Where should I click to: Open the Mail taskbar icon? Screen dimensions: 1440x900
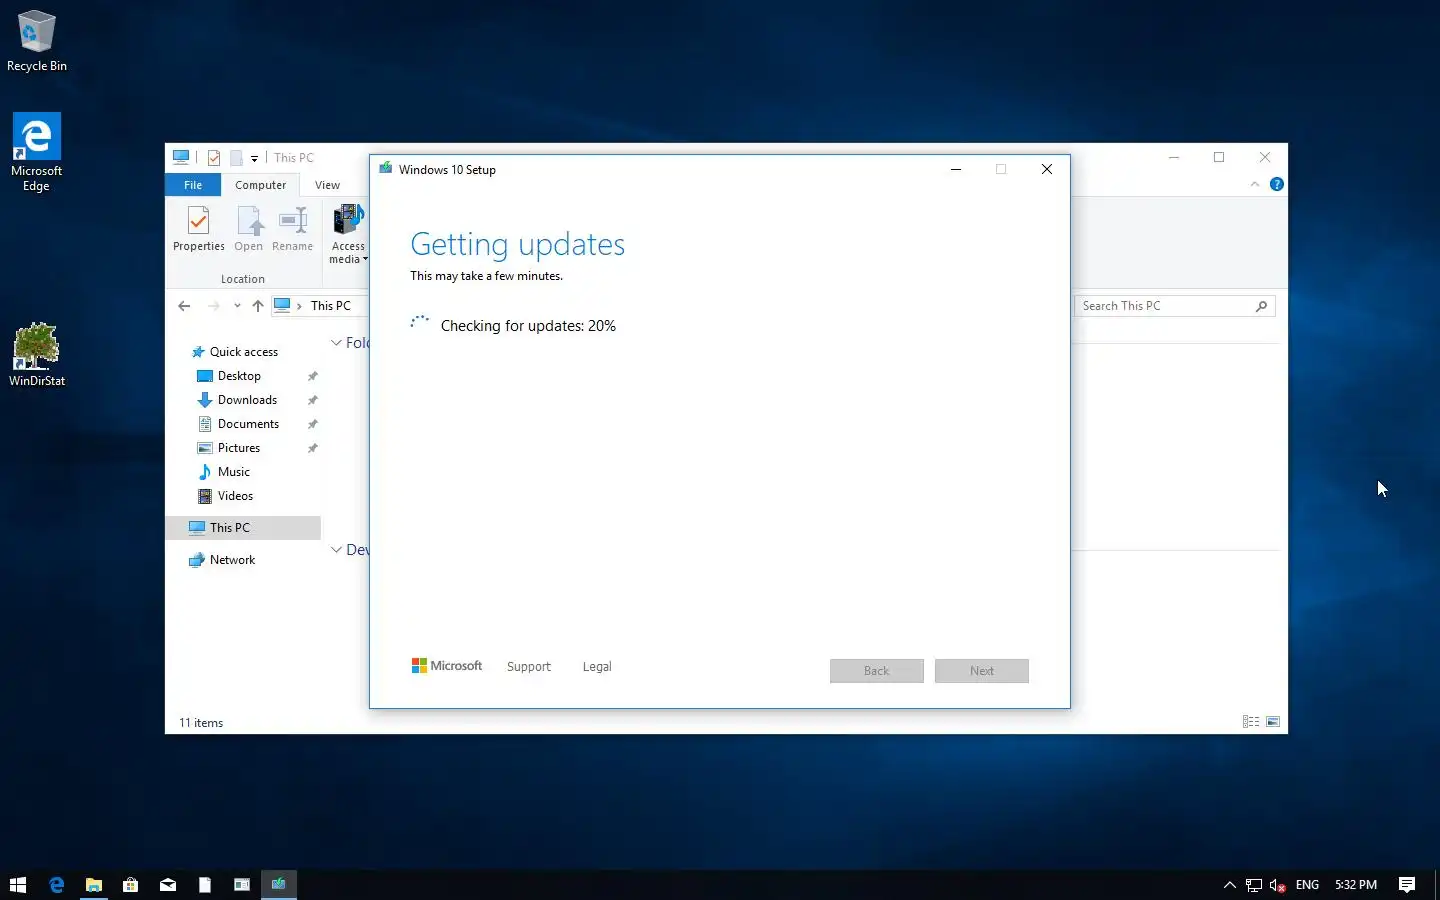[x=167, y=884]
